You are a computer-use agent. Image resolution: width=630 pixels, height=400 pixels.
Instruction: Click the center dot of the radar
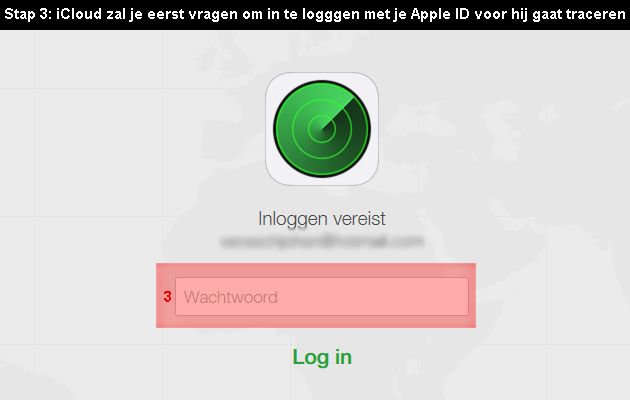coord(322,129)
